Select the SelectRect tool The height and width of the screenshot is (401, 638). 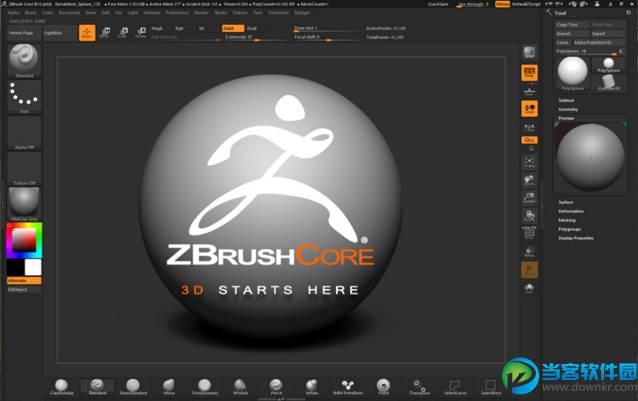click(491, 387)
